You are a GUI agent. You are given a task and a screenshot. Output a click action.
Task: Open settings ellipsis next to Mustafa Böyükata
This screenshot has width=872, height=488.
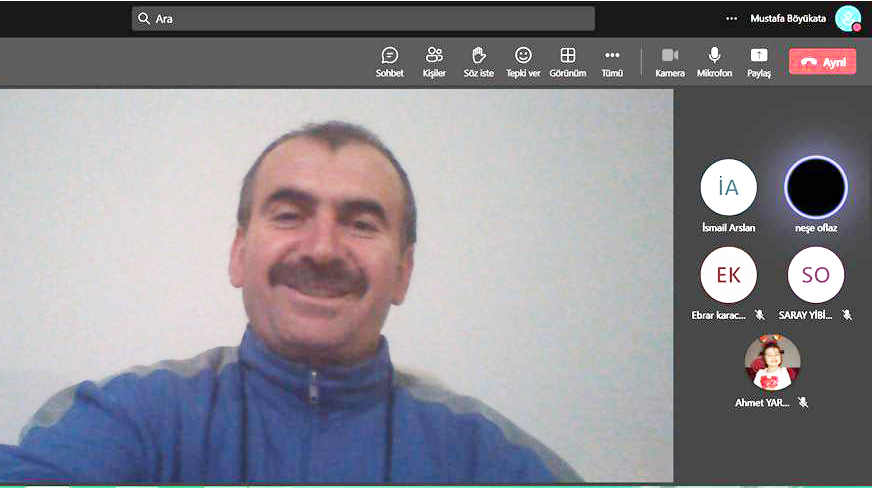click(x=731, y=18)
